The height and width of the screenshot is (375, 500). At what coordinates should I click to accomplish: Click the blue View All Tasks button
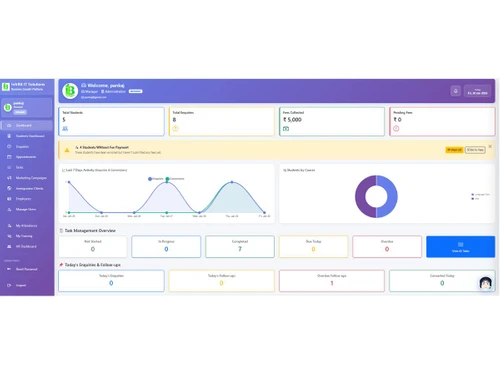point(460,247)
